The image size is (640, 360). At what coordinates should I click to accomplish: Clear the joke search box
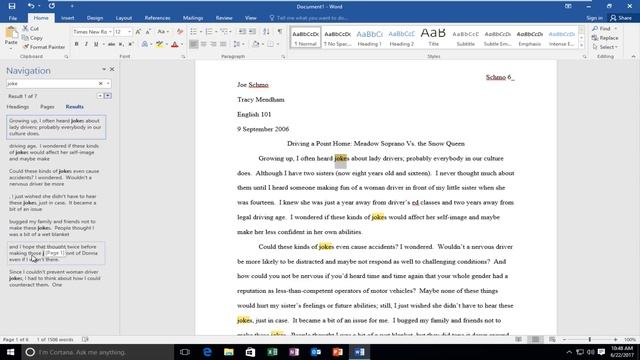coord(100,83)
